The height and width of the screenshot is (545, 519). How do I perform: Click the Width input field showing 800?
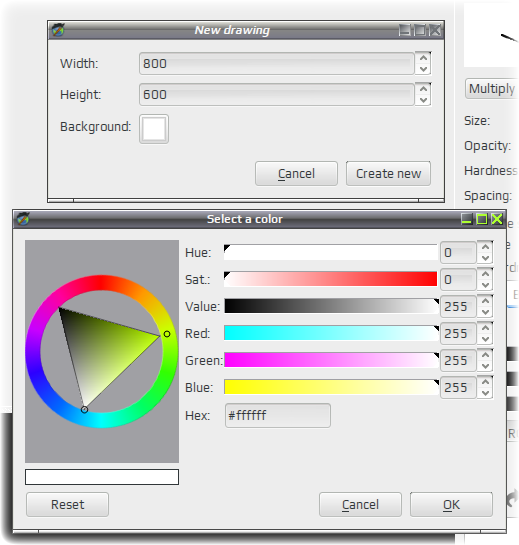[x=276, y=64]
